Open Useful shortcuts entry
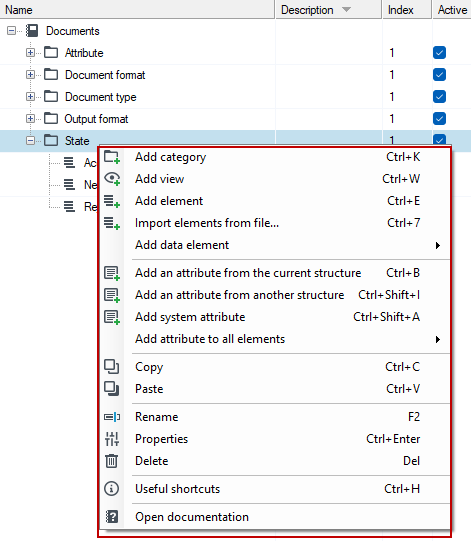The height and width of the screenshot is (541, 471). [x=275, y=489]
